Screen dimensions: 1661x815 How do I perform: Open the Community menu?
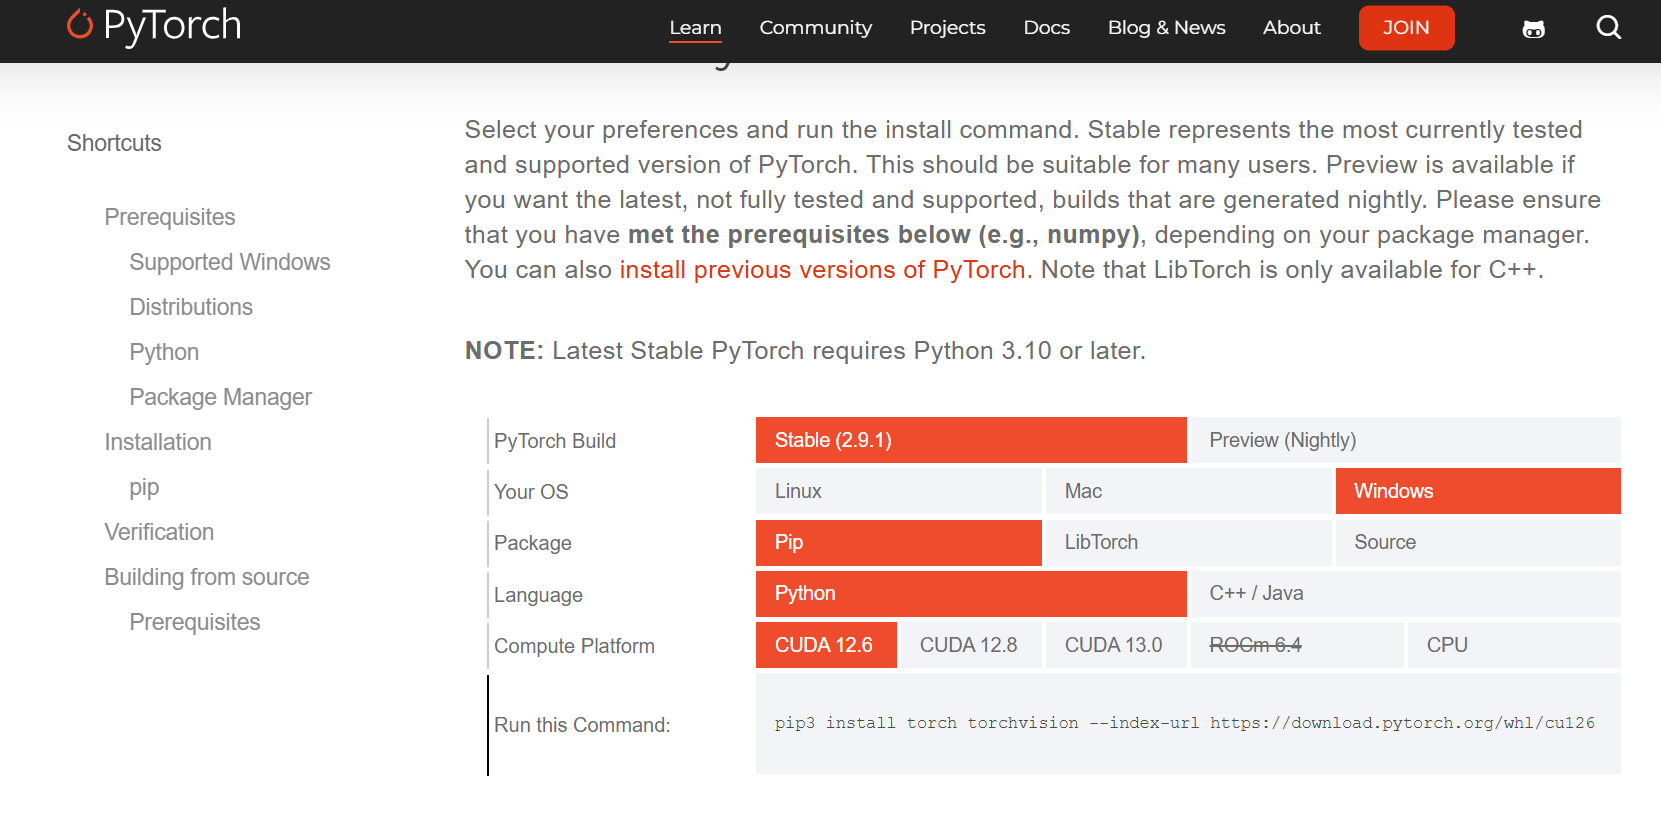(815, 28)
